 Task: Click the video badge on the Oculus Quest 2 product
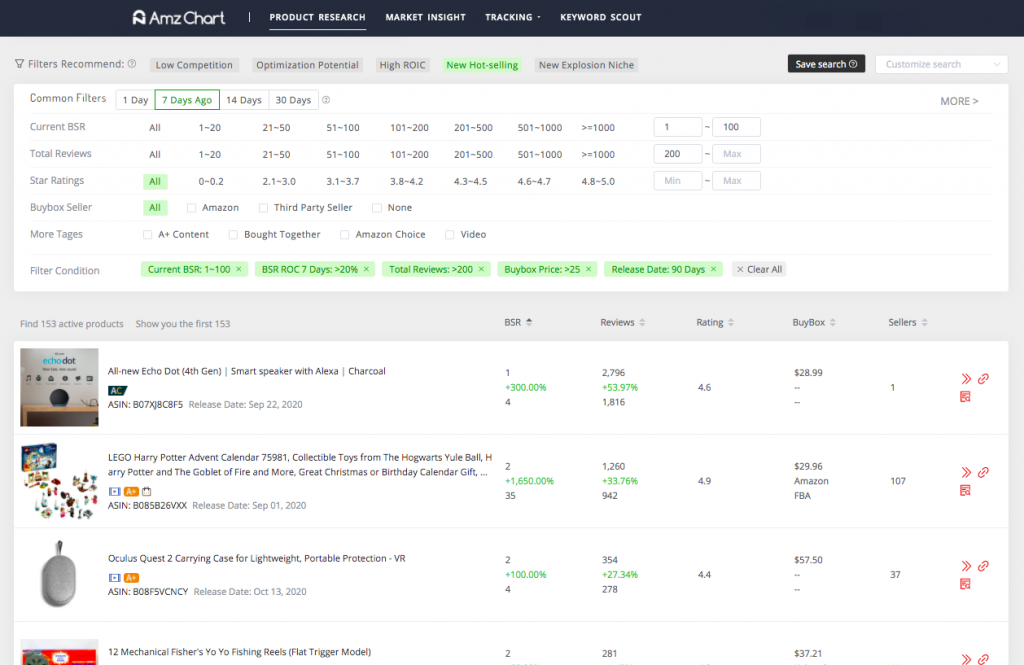(x=114, y=577)
